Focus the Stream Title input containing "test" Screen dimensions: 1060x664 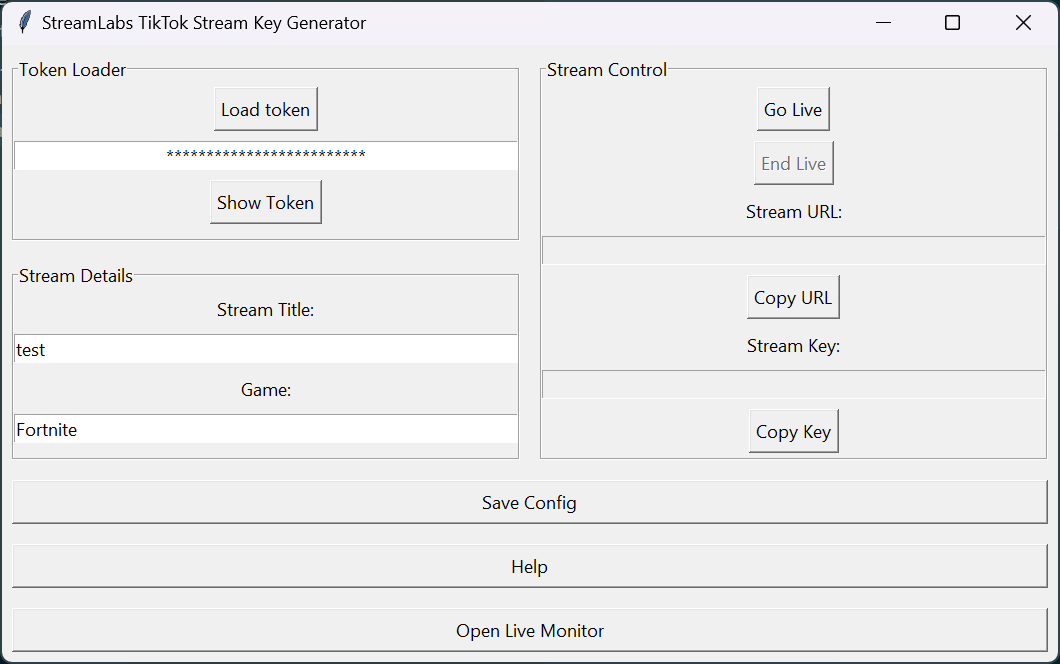[x=265, y=350]
